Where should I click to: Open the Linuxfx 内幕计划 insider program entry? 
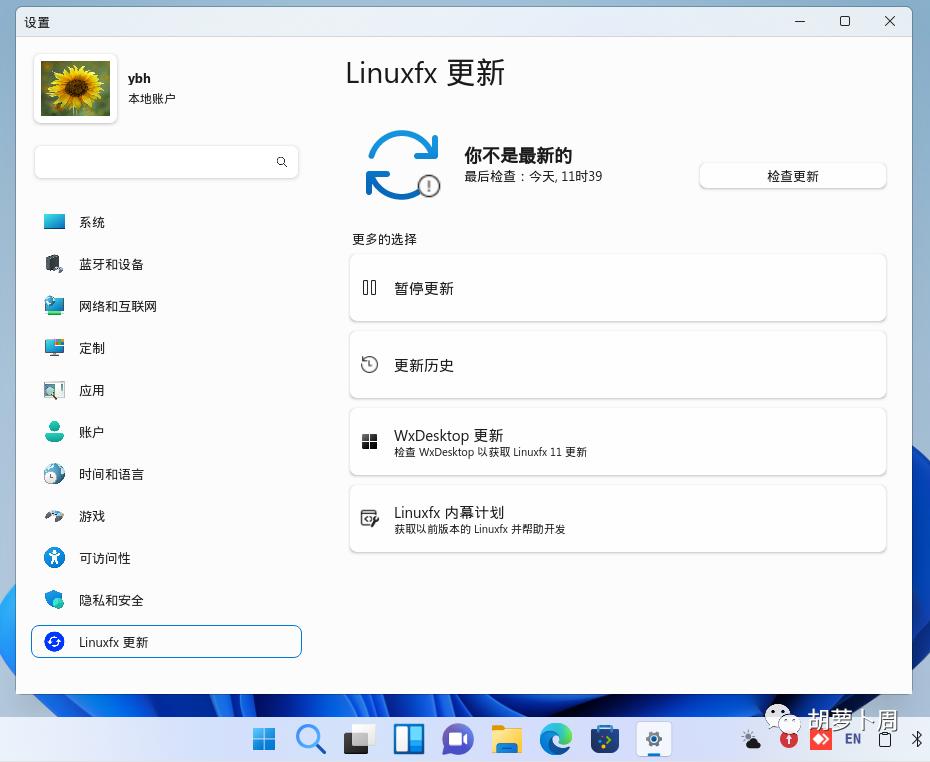tap(617, 518)
